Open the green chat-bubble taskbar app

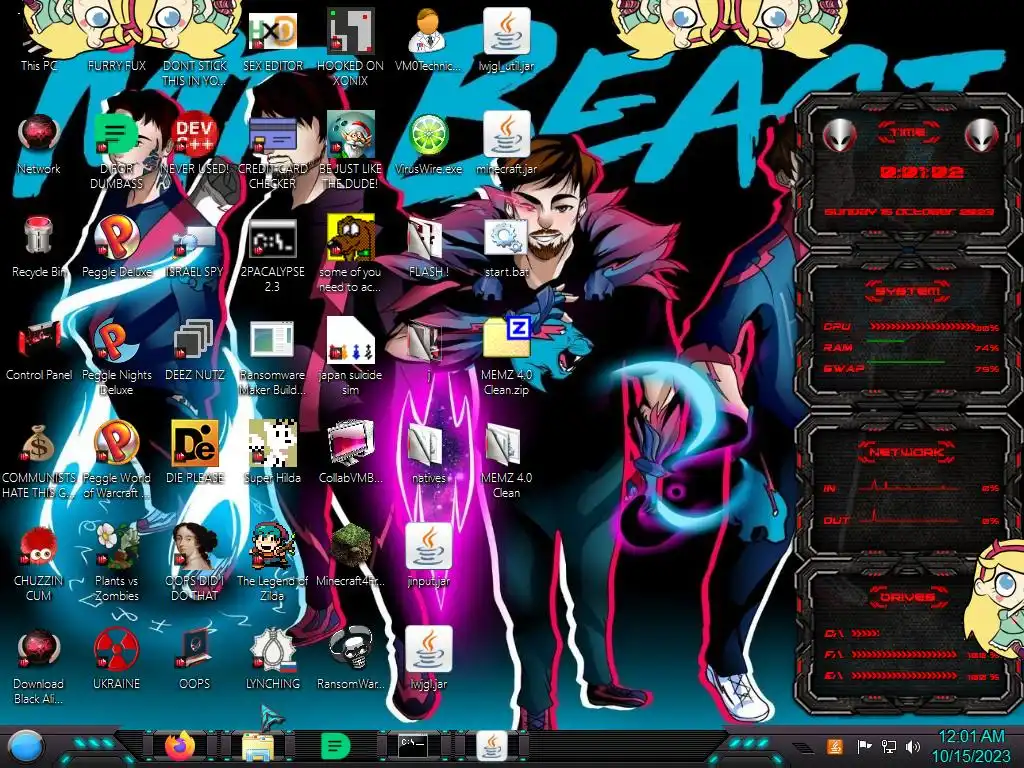click(336, 746)
